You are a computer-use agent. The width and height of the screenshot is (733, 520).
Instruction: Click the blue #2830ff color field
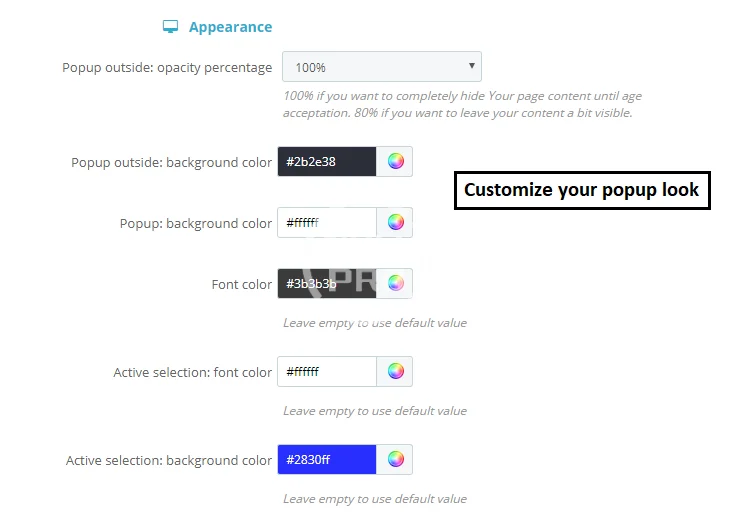[327, 460]
